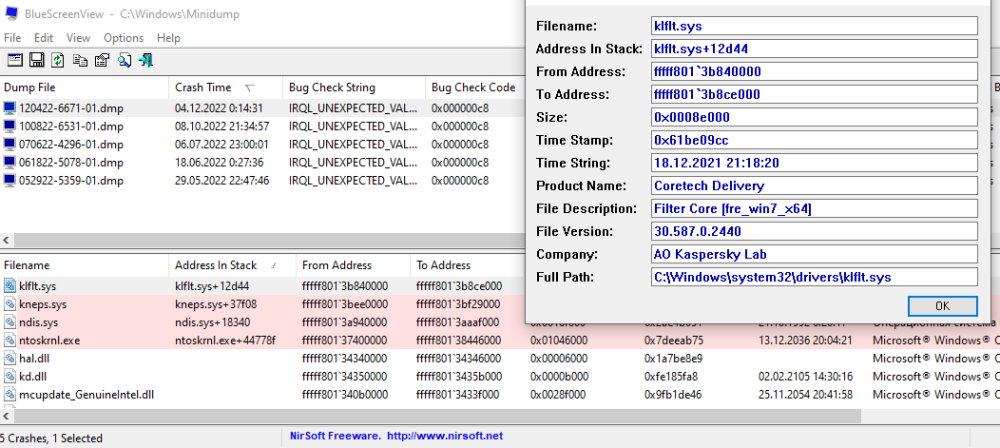
Task: Click the Exit door toolbar icon
Action: point(146,60)
